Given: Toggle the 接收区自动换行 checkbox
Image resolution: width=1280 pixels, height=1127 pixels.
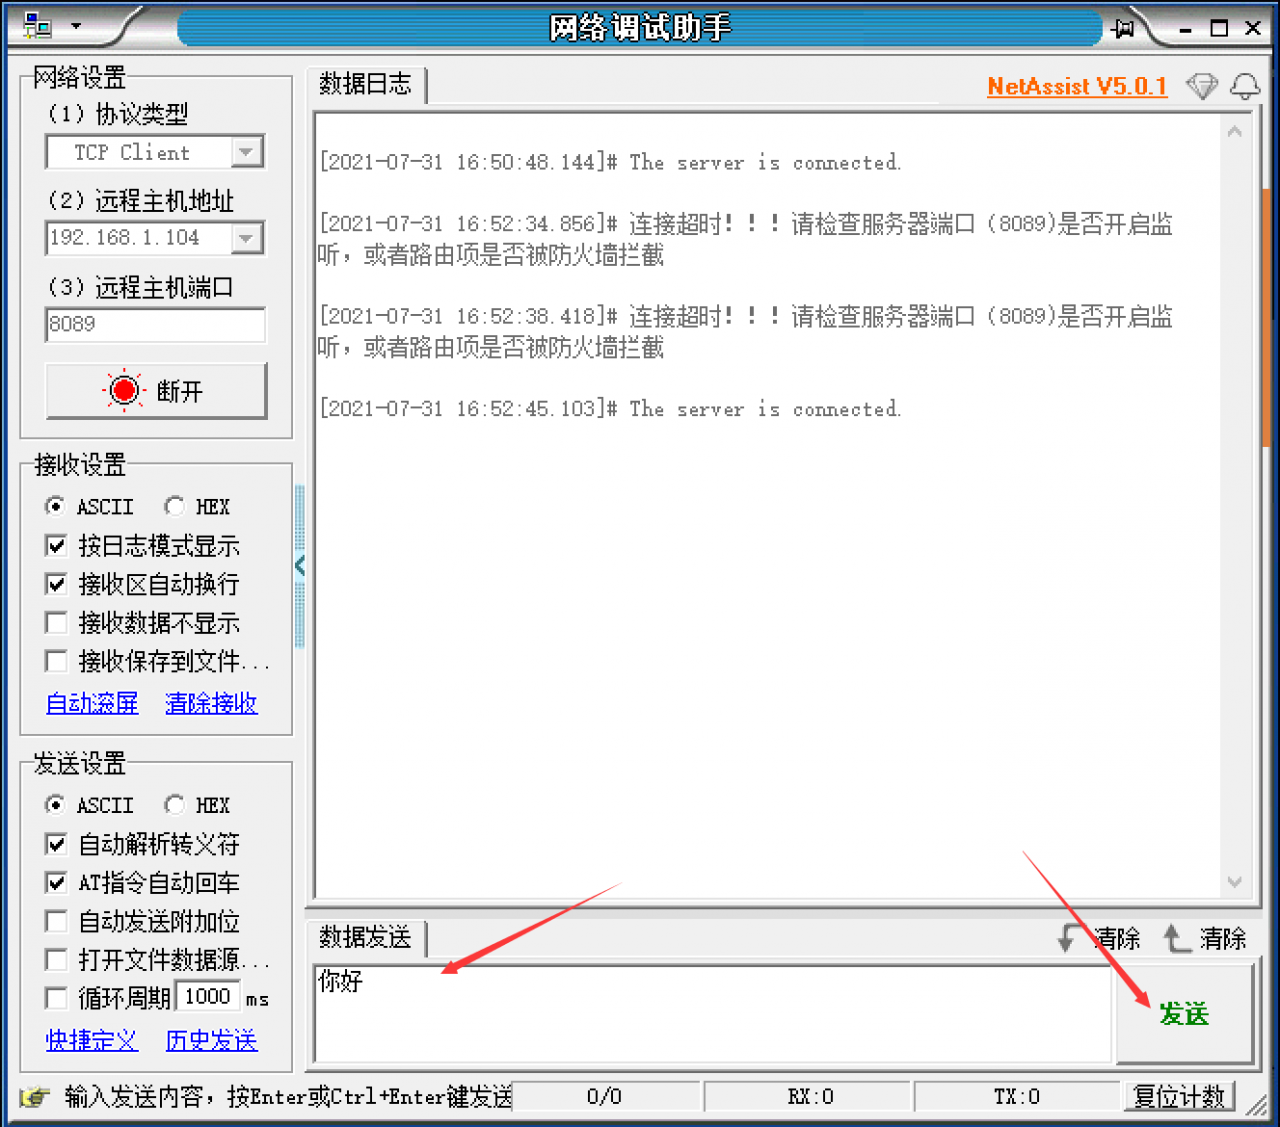Looking at the screenshot, I should coord(56,584).
